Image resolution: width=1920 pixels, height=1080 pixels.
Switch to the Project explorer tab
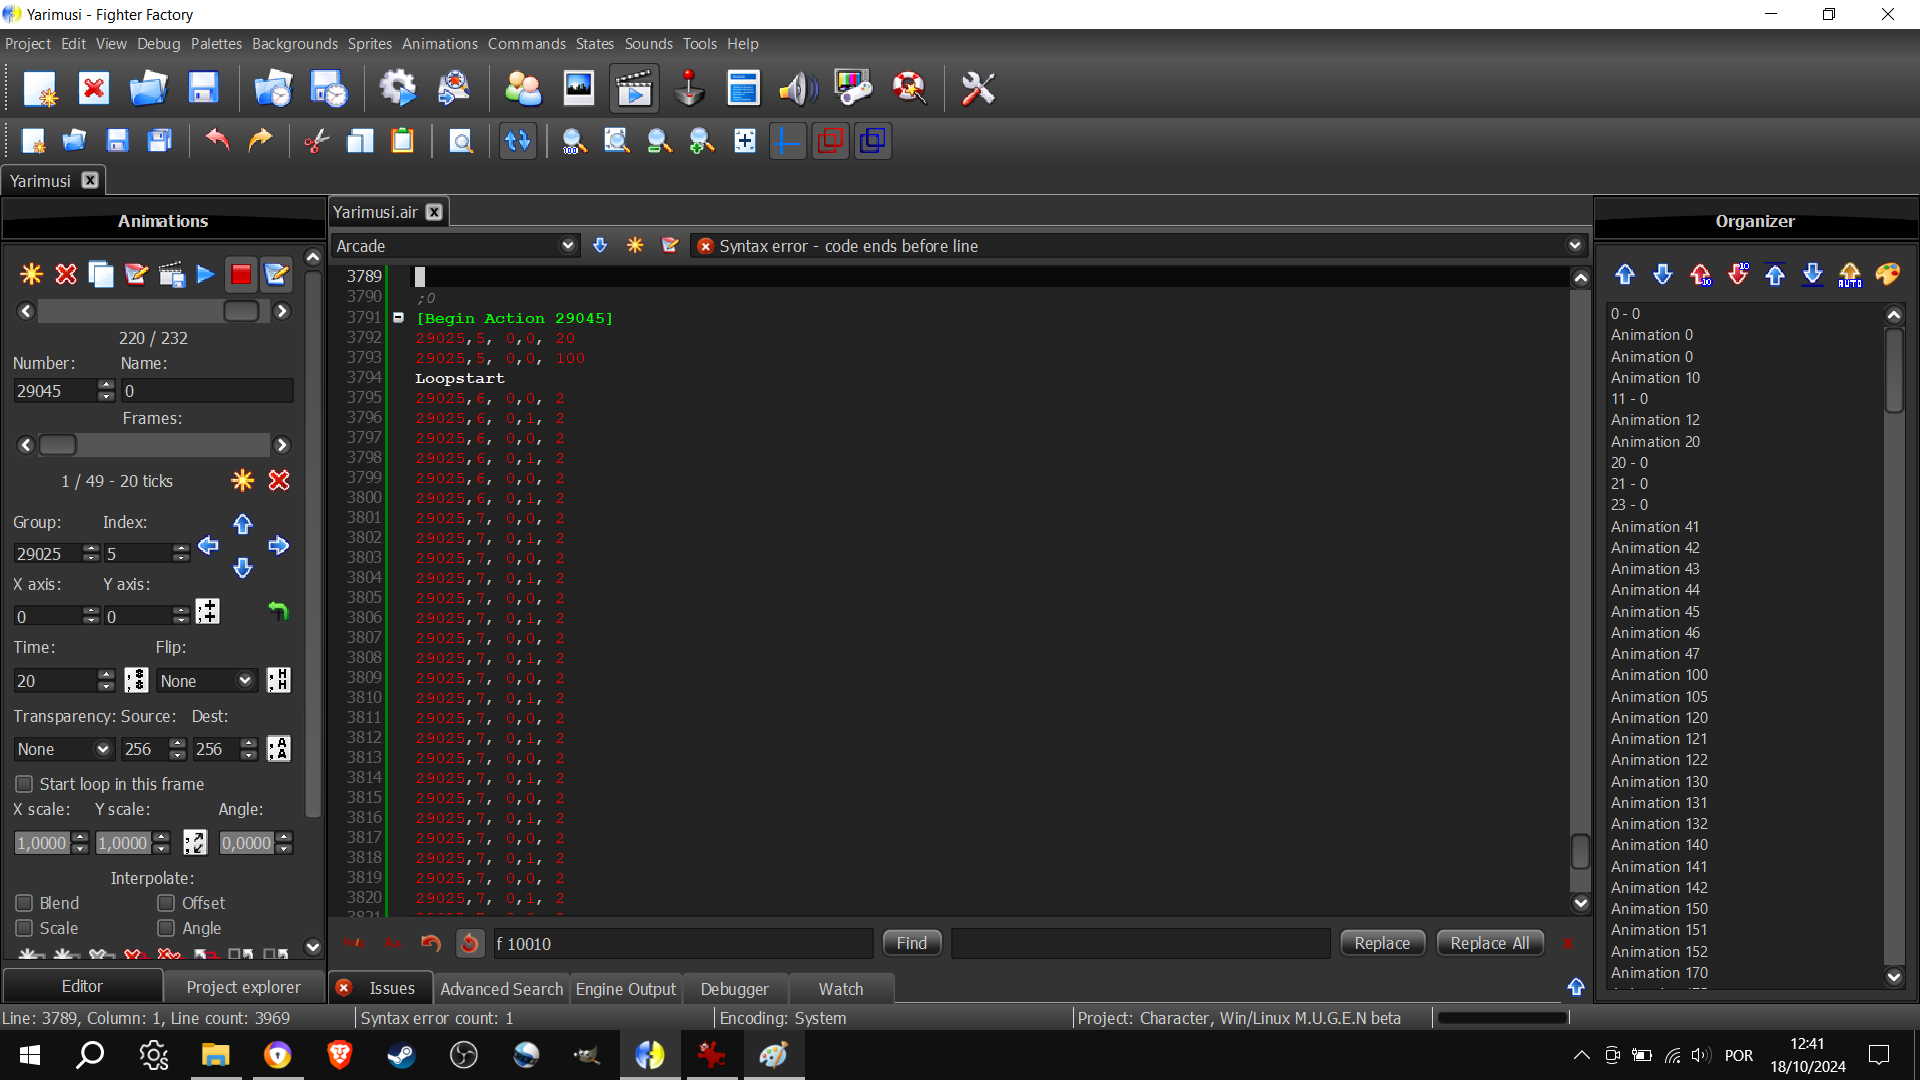[x=244, y=987]
